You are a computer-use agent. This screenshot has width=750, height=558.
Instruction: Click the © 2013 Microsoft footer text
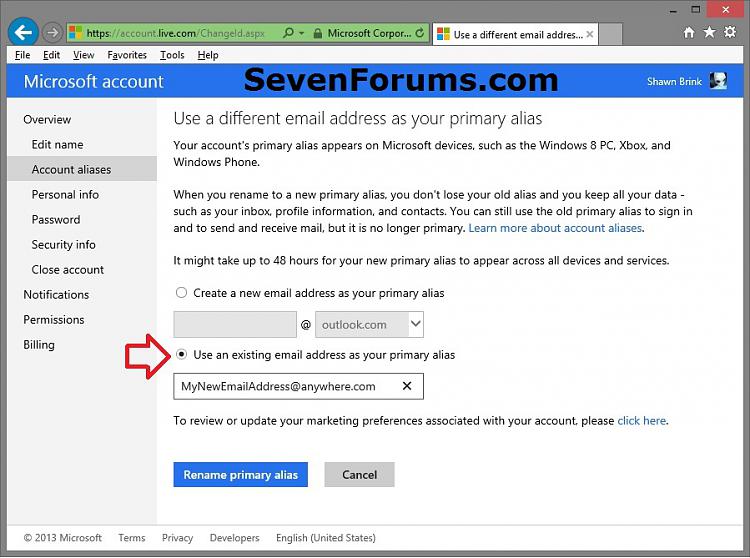pos(63,538)
